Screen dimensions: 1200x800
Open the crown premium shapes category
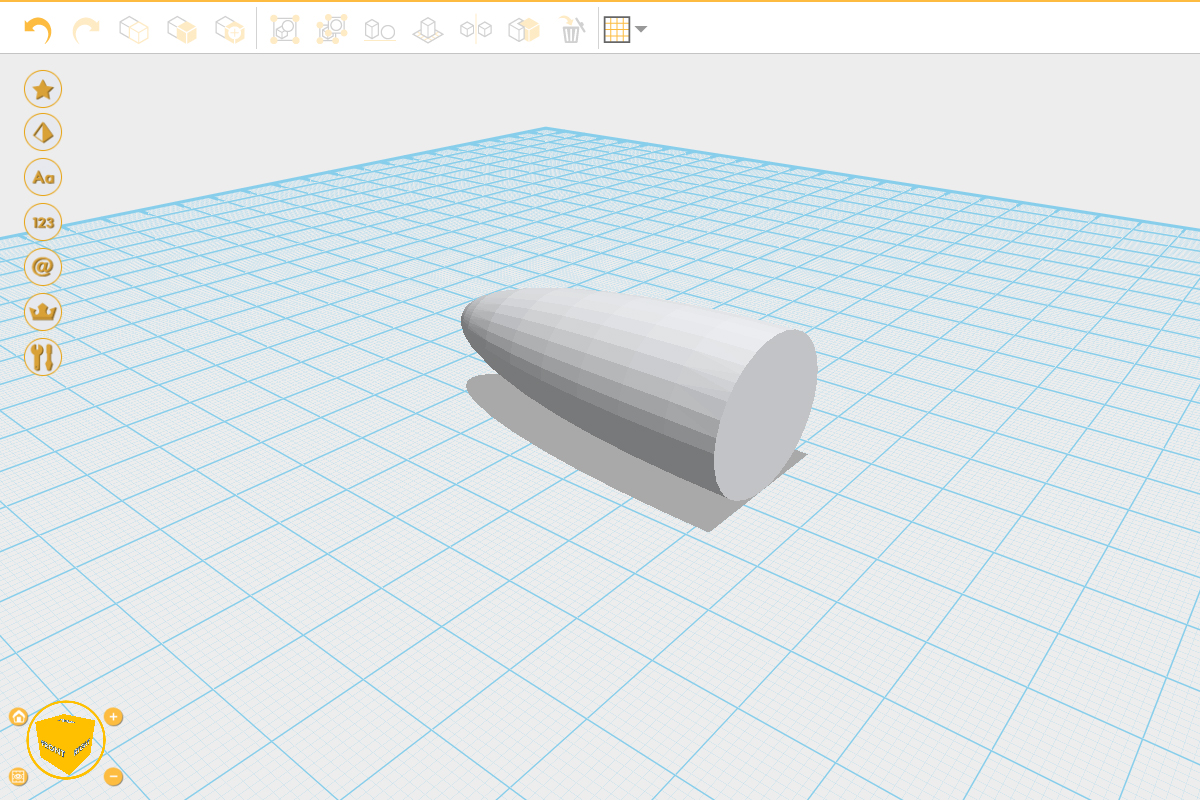(x=43, y=312)
